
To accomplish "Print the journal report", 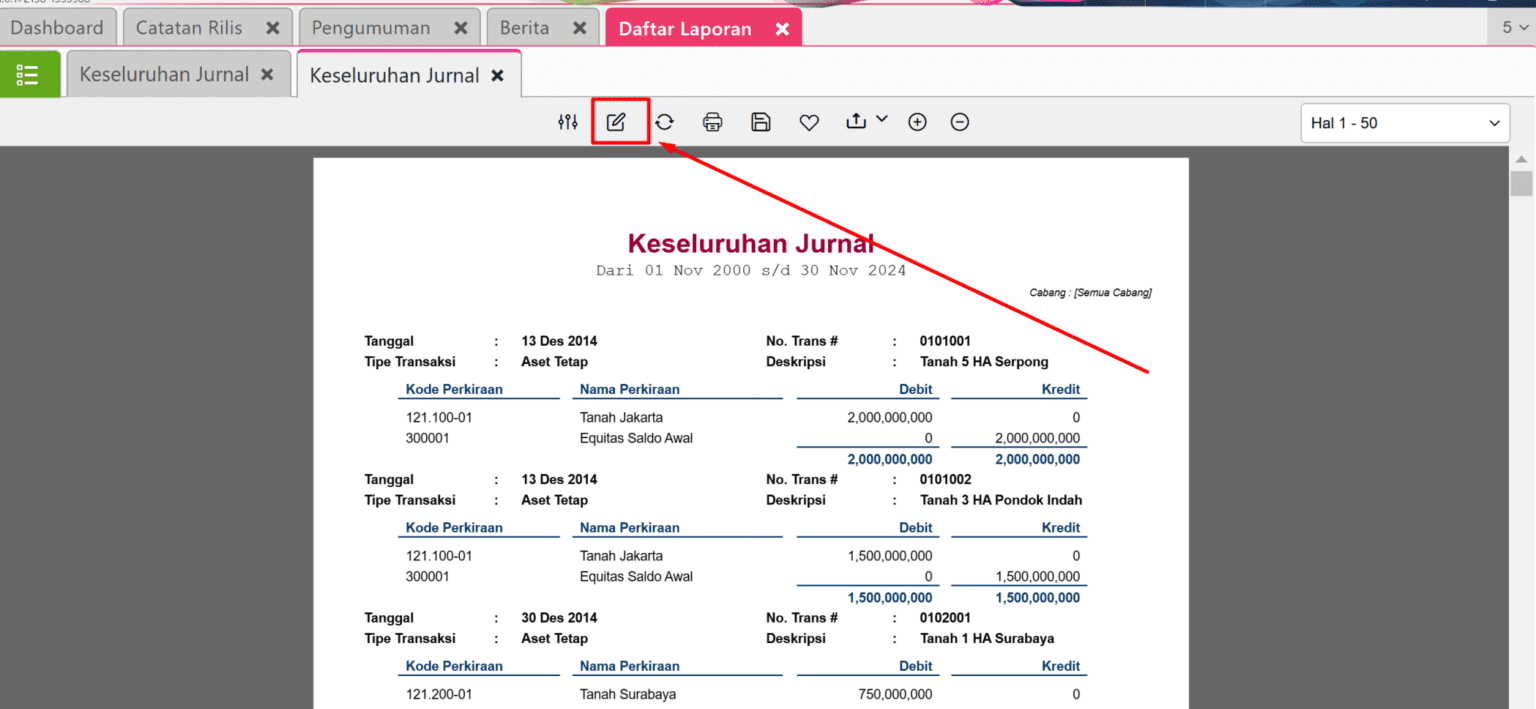I will click(712, 121).
